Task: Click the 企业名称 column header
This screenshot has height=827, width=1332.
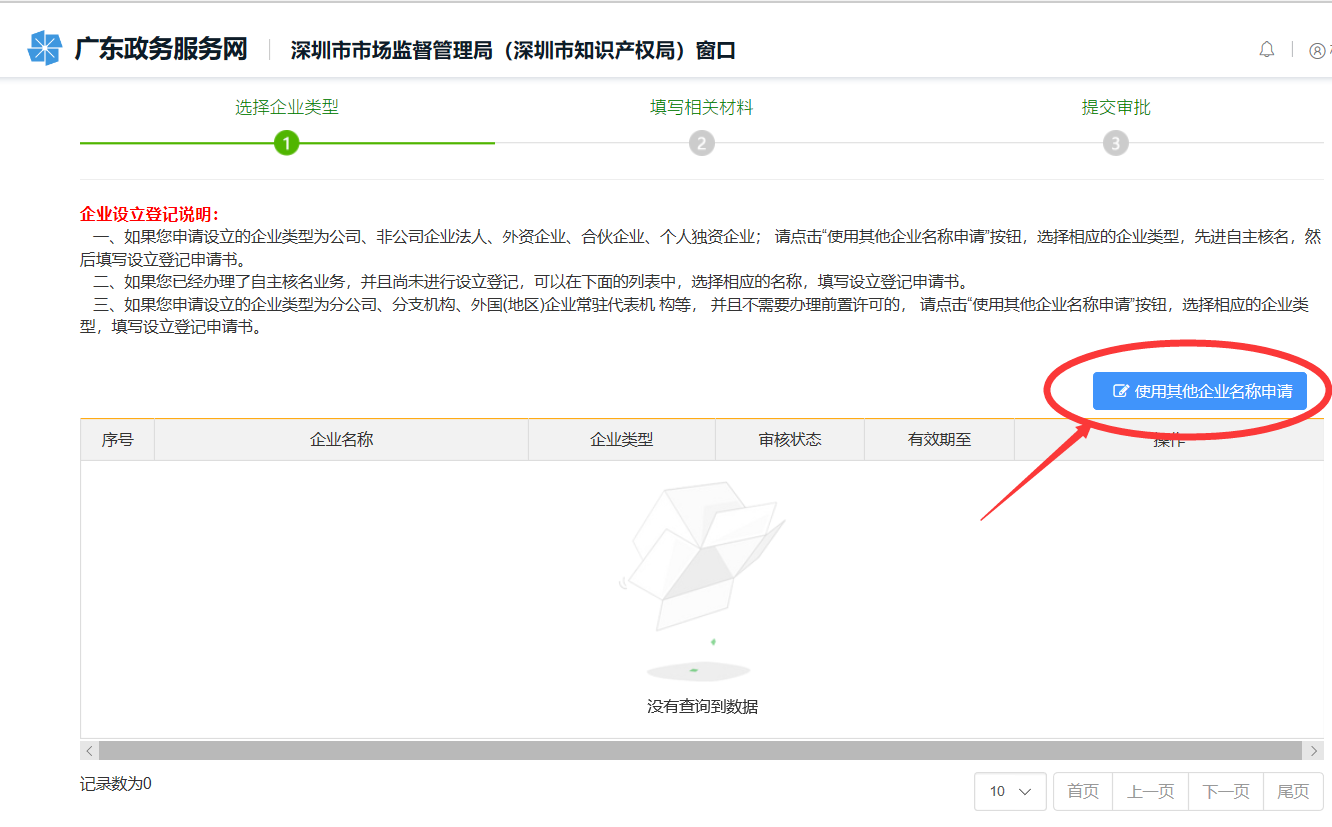Action: click(x=341, y=439)
